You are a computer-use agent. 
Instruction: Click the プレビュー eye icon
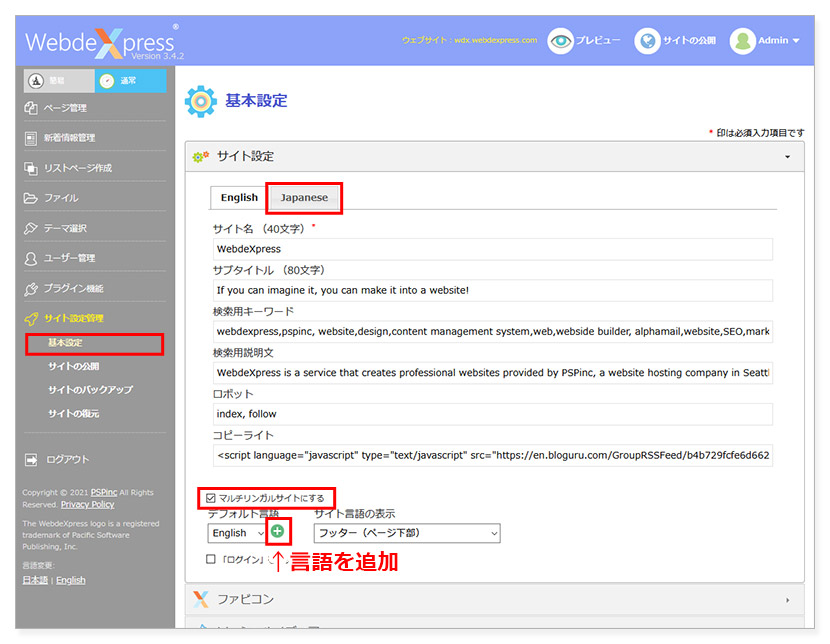(561, 41)
